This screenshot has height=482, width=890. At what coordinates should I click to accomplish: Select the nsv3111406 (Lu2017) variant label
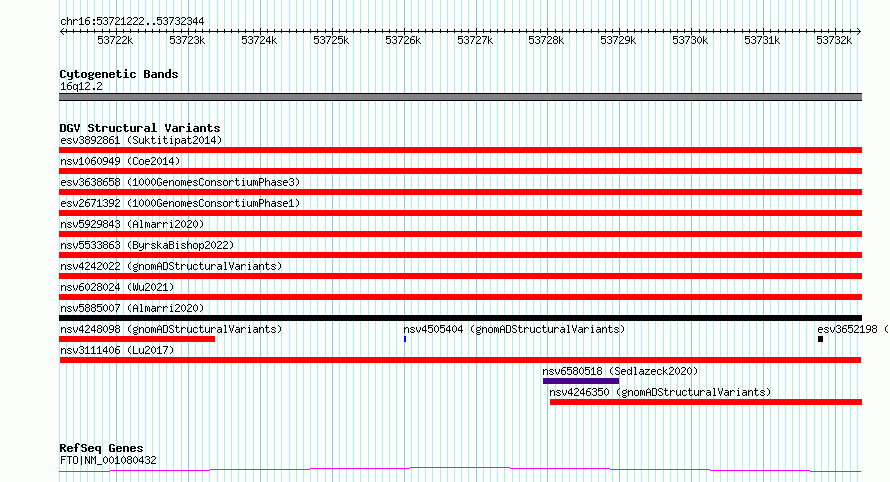pos(117,350)
